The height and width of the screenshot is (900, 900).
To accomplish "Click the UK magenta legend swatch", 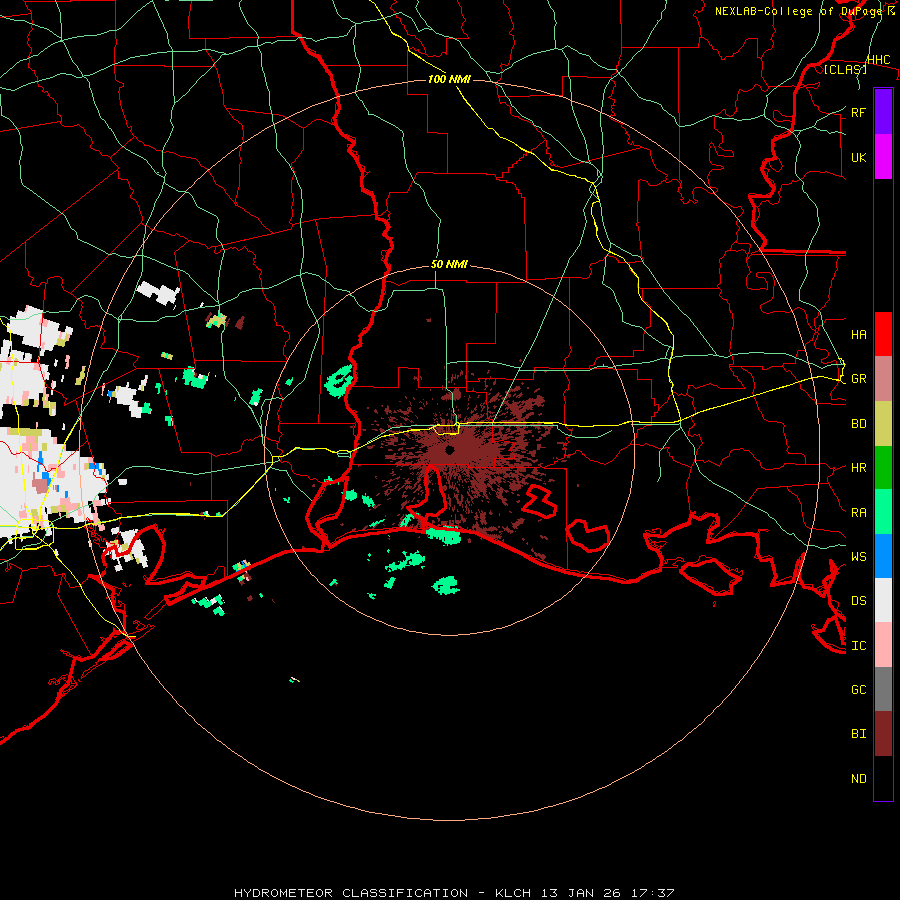I will [883, 157].
